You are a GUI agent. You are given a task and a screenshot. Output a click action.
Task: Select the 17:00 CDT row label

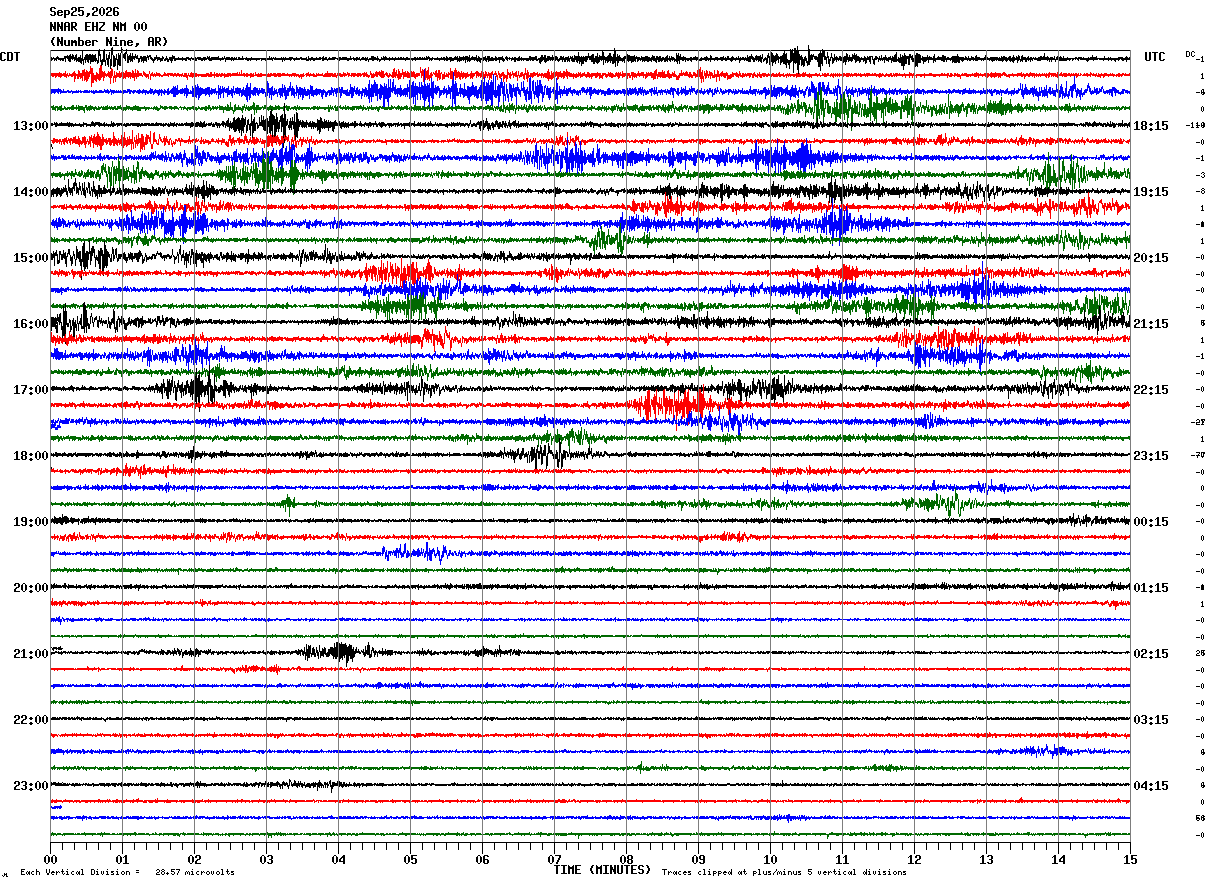coord(30,390)
